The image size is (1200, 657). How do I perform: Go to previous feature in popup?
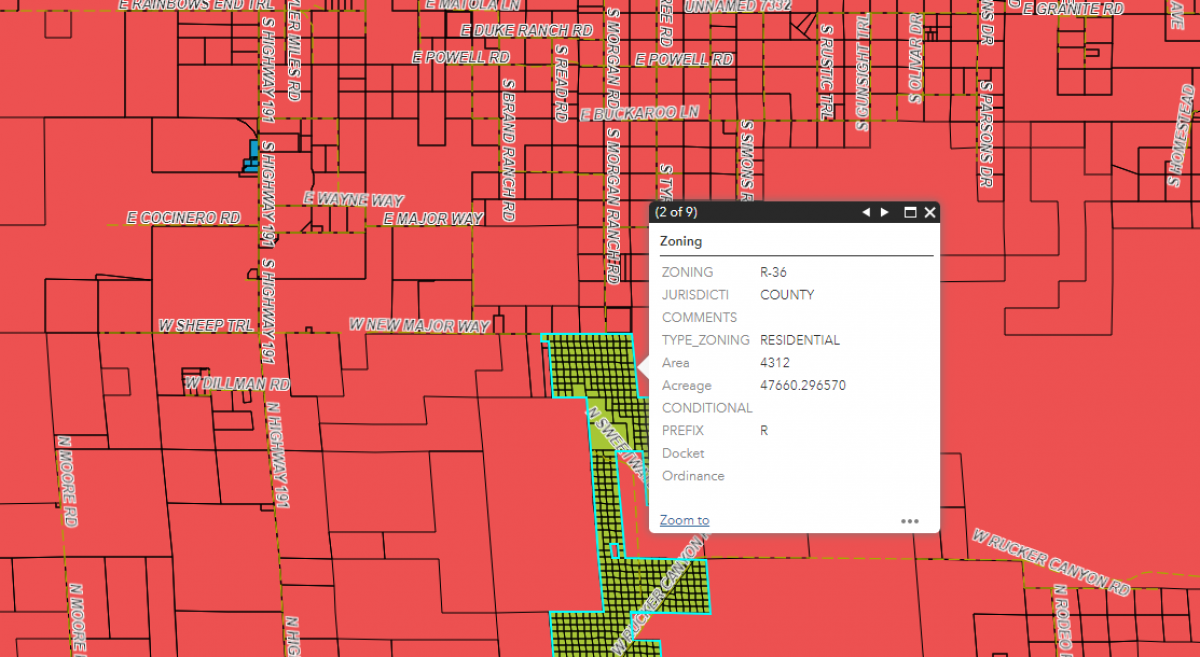867,212
